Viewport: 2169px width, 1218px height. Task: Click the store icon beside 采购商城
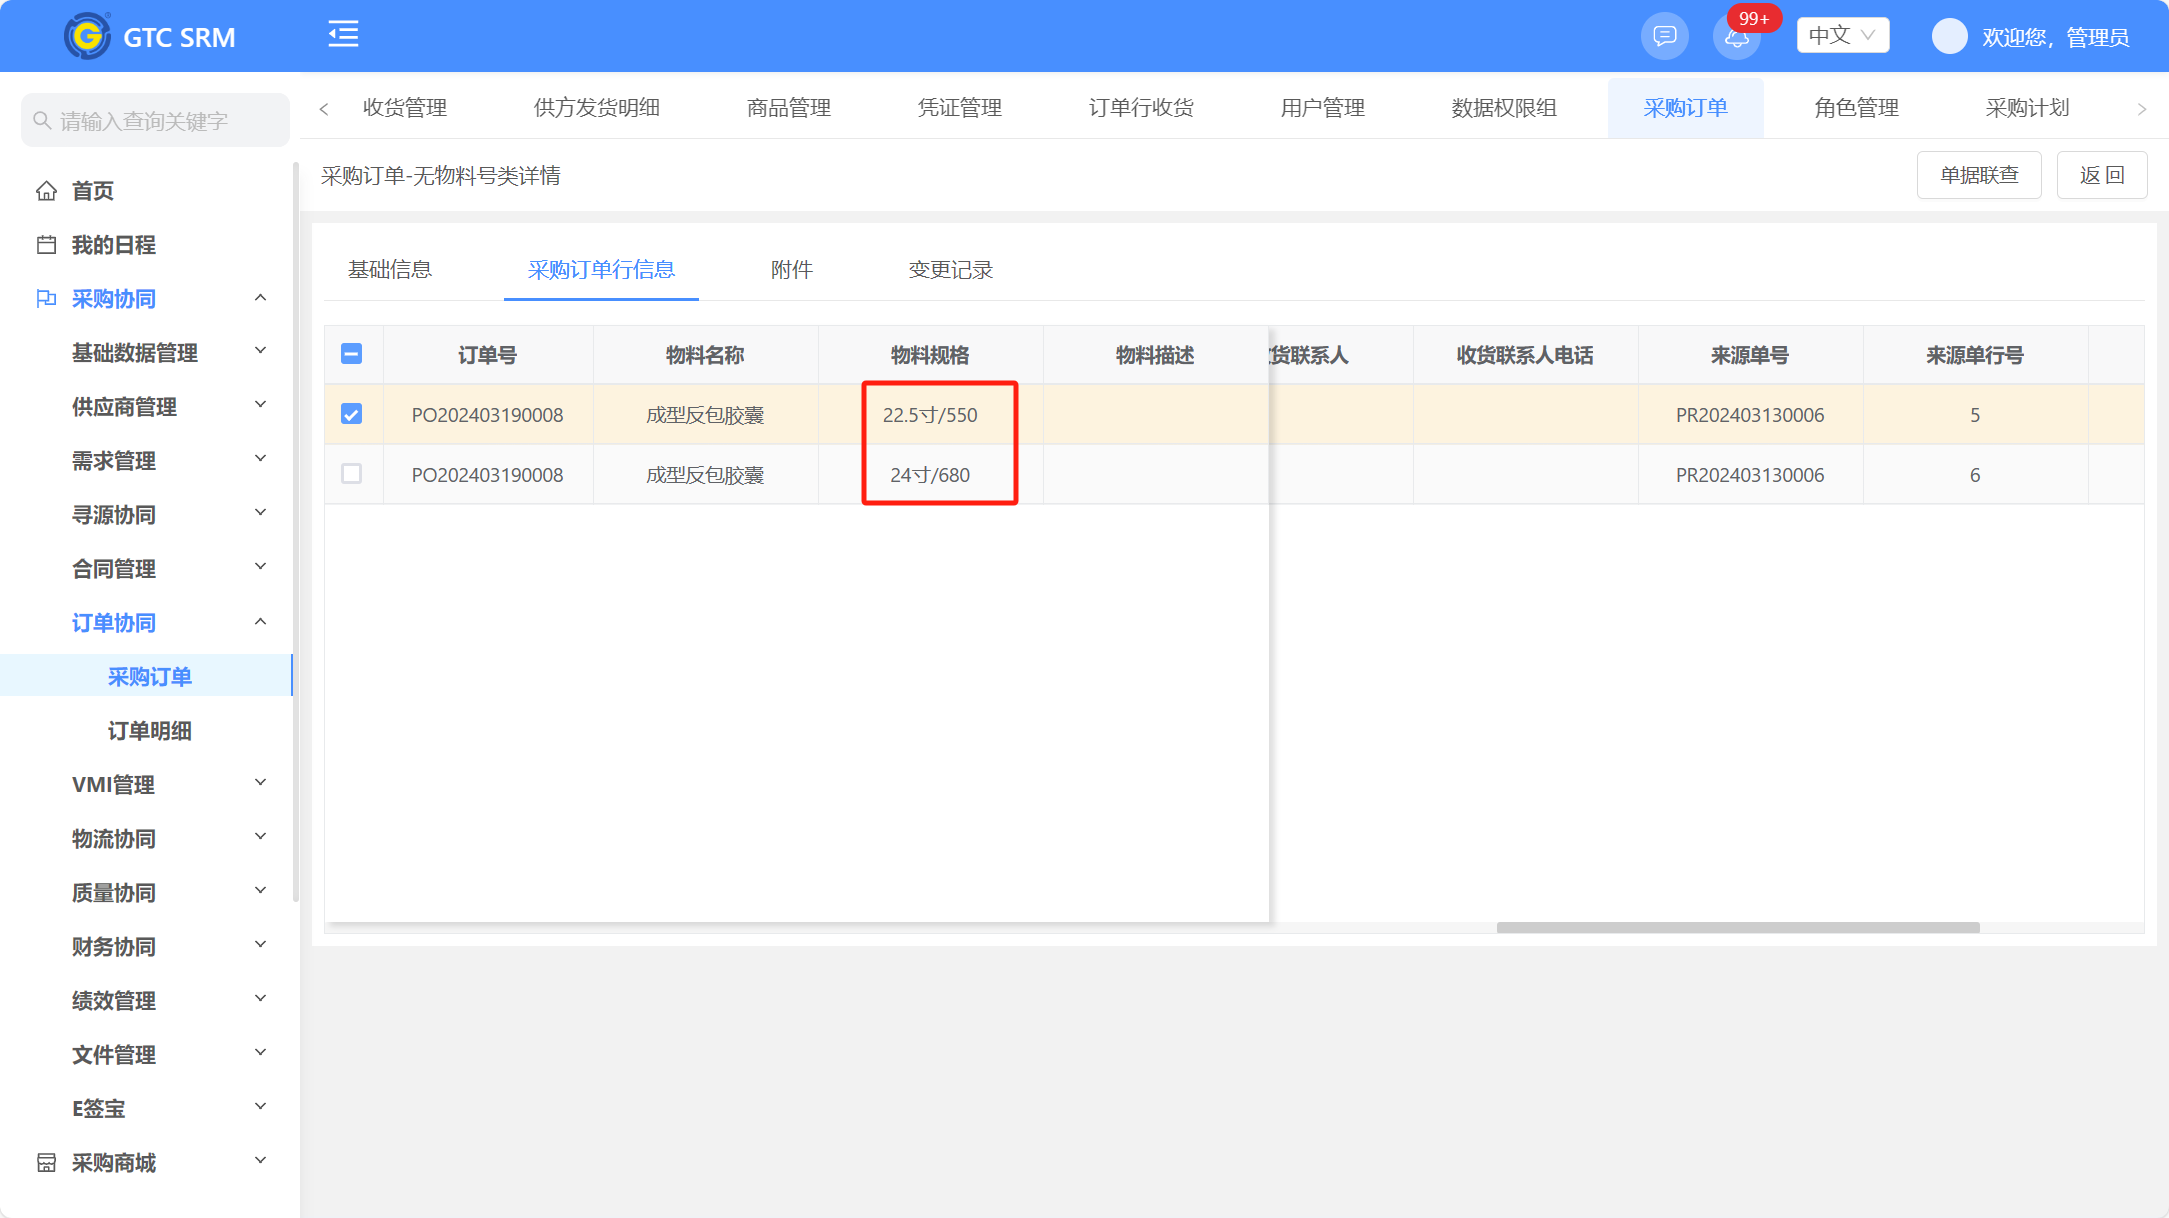coord(46,1162)
